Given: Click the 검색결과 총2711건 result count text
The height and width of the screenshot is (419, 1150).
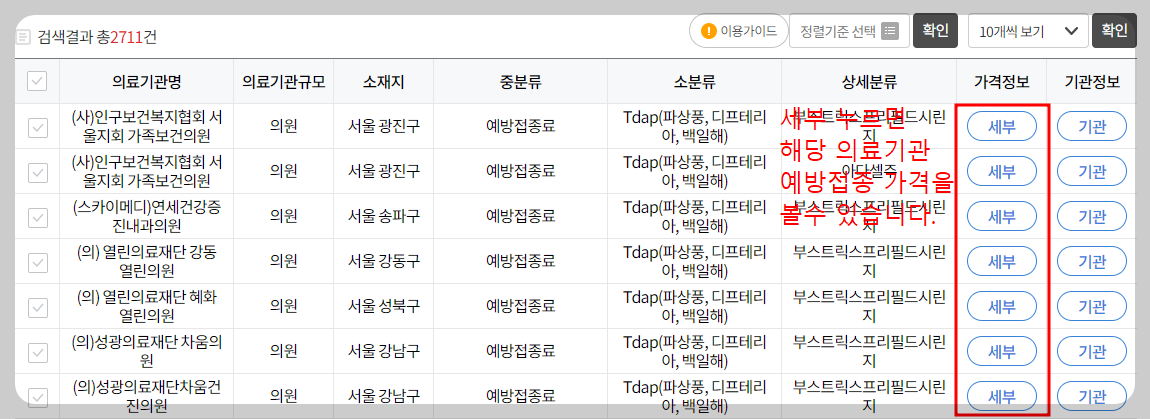Looking at the screenshot, I should click(x=97, y=37).
